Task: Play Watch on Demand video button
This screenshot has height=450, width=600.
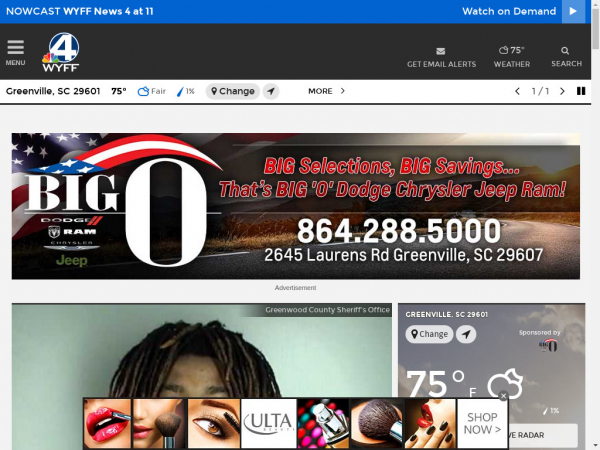Action: point(573,11)
